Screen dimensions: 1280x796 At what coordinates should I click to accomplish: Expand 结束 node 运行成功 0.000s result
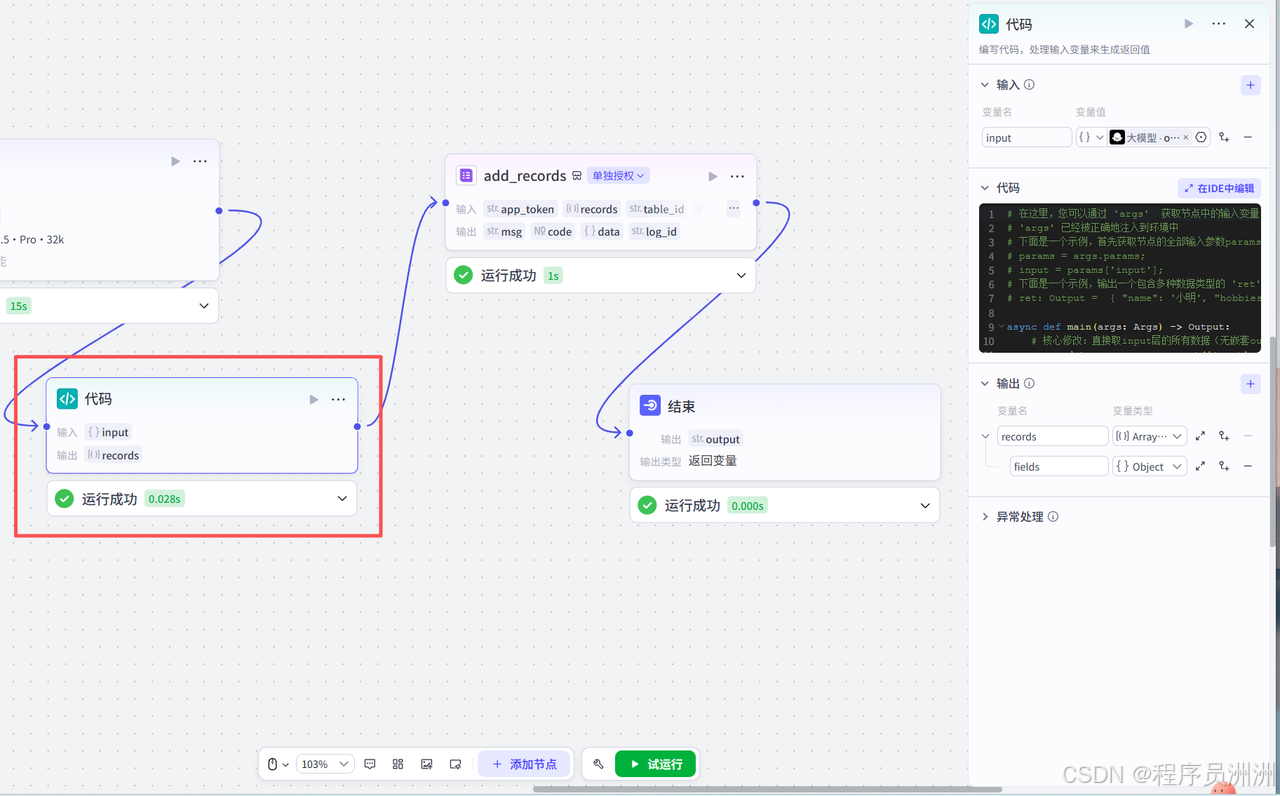pyautogui.click(x=925, y=505)
